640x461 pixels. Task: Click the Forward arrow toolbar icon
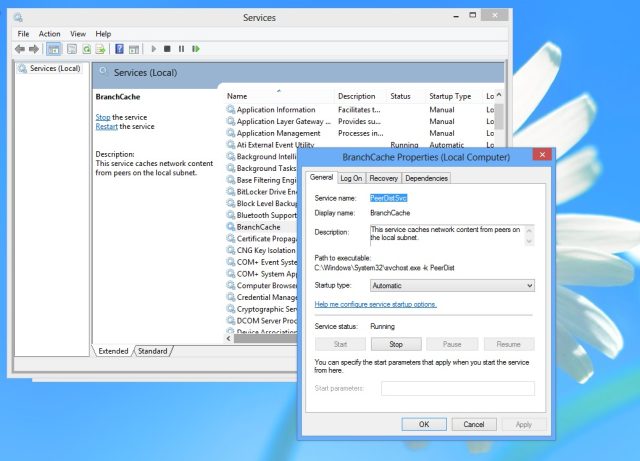(34, 49)
